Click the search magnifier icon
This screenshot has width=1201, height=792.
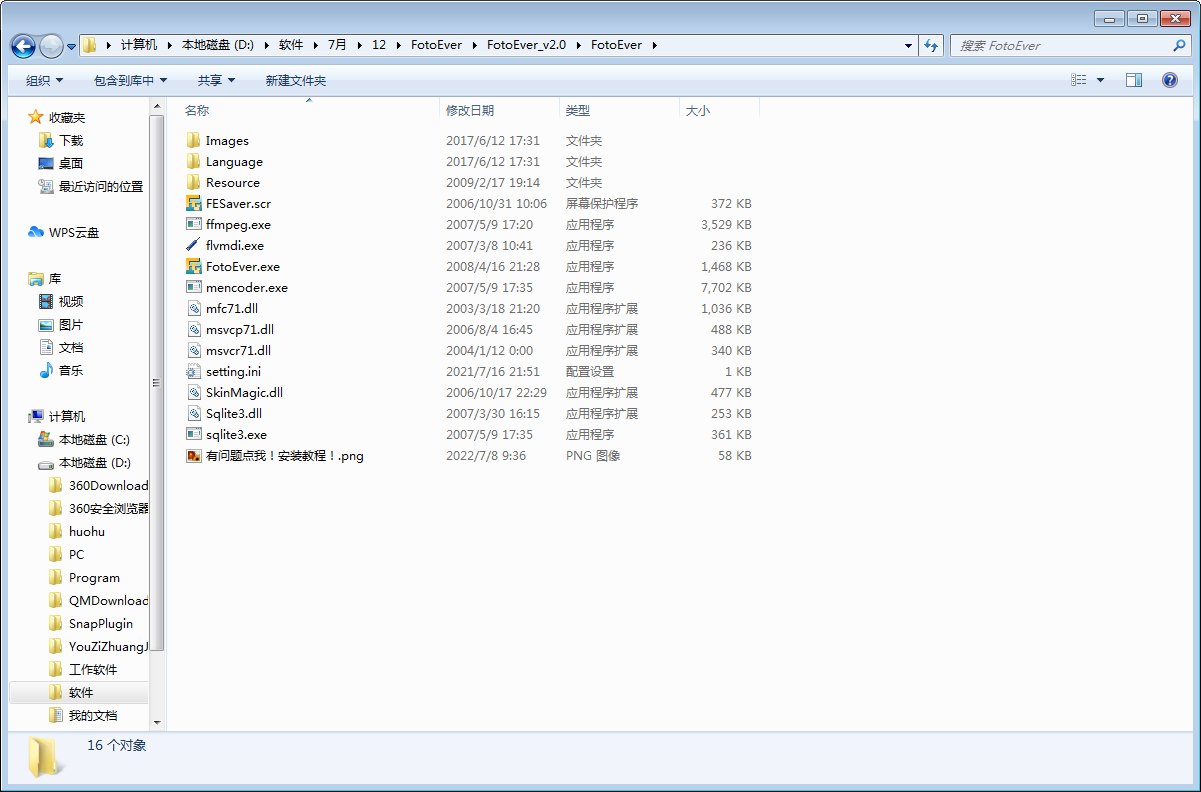point(1180,45)
